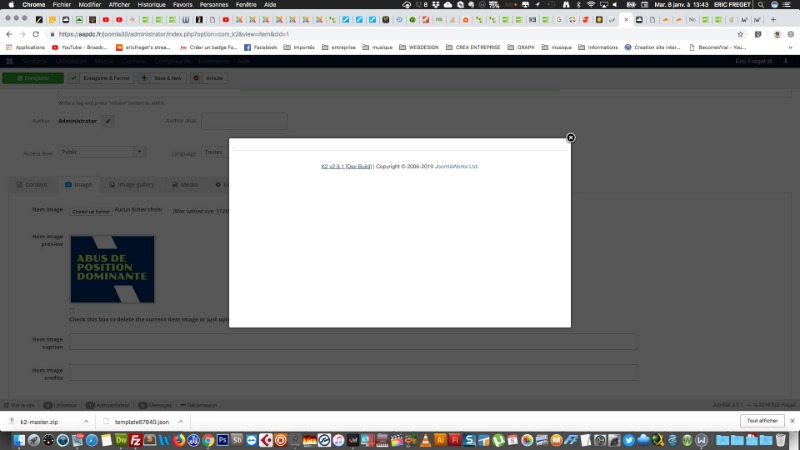The width and height of the screenshot is (800, 450).
Task: Expand the k2-master.zip download options
Action: [86, 421]
